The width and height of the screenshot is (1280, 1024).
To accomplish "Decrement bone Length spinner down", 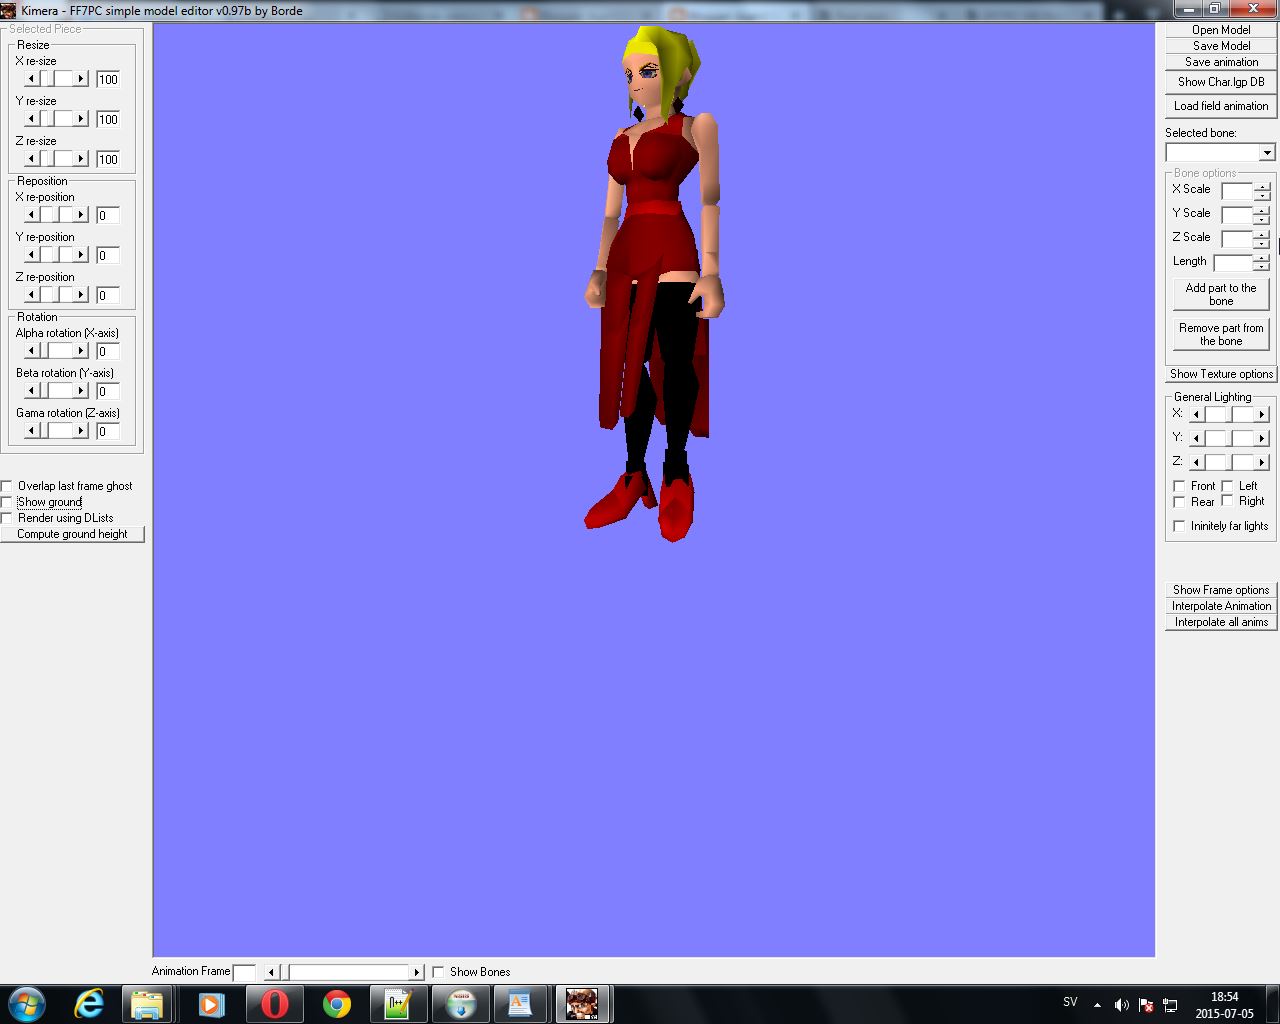I will (1263, 267).
